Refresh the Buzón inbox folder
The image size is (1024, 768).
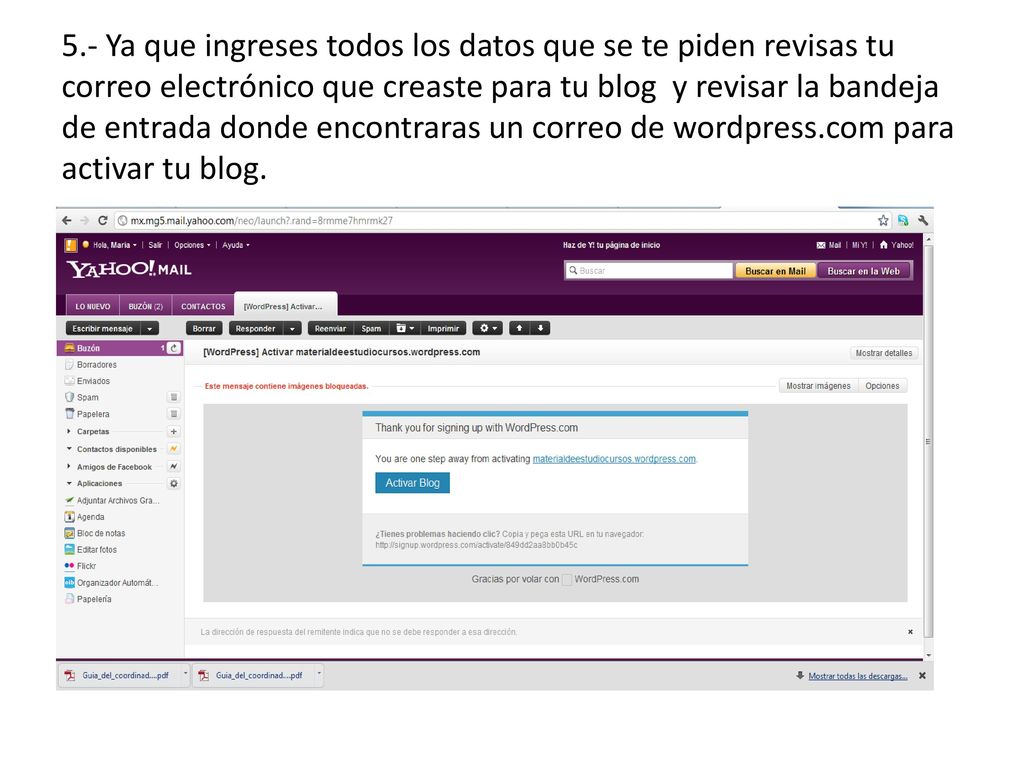click(174, 348)
